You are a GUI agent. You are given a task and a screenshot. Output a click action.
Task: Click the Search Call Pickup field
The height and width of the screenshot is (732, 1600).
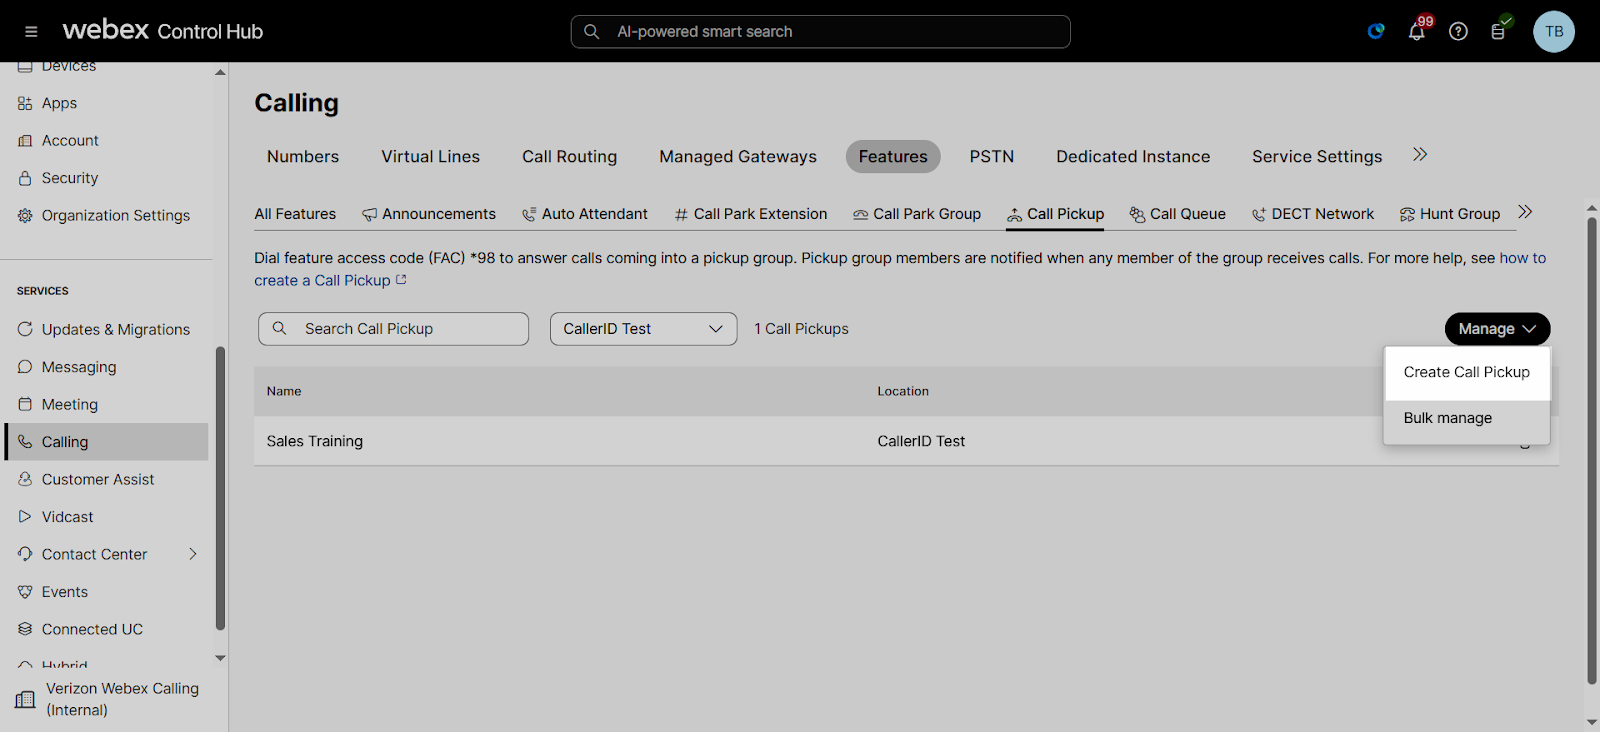click(393, 329)
